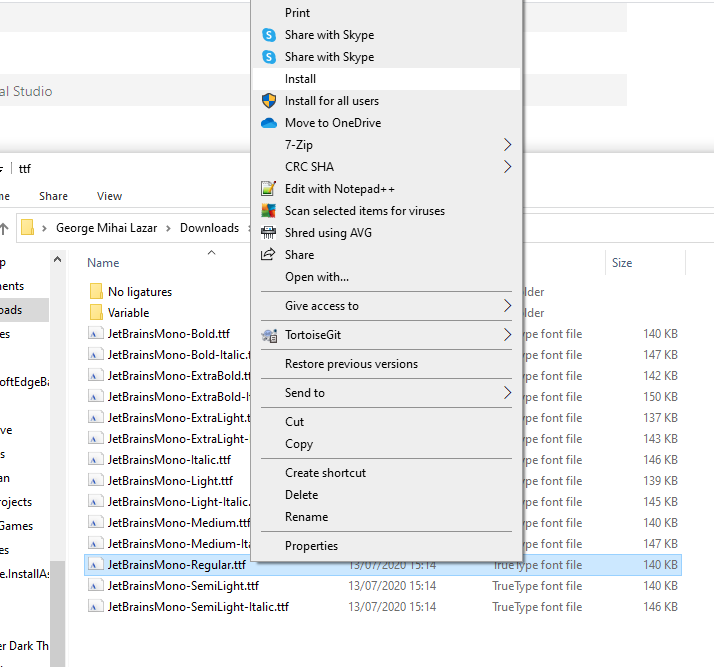Click the No ligatures folder icon
This screenshot has height=667, width=714.
(x=96, y=291)
